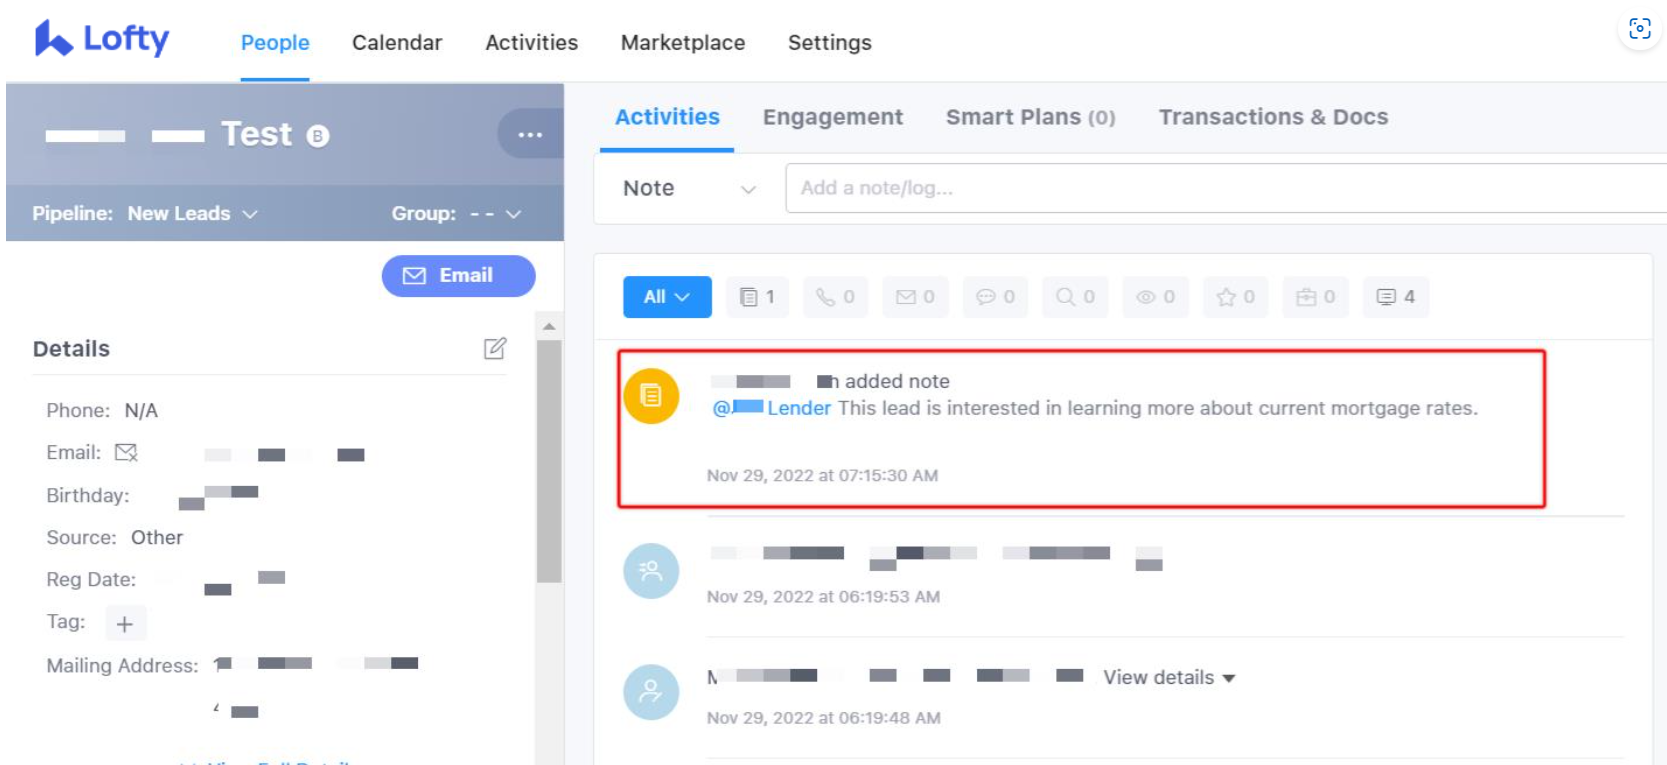
Task: Open the Note type dropdown
Action: [x=689, y=188]
